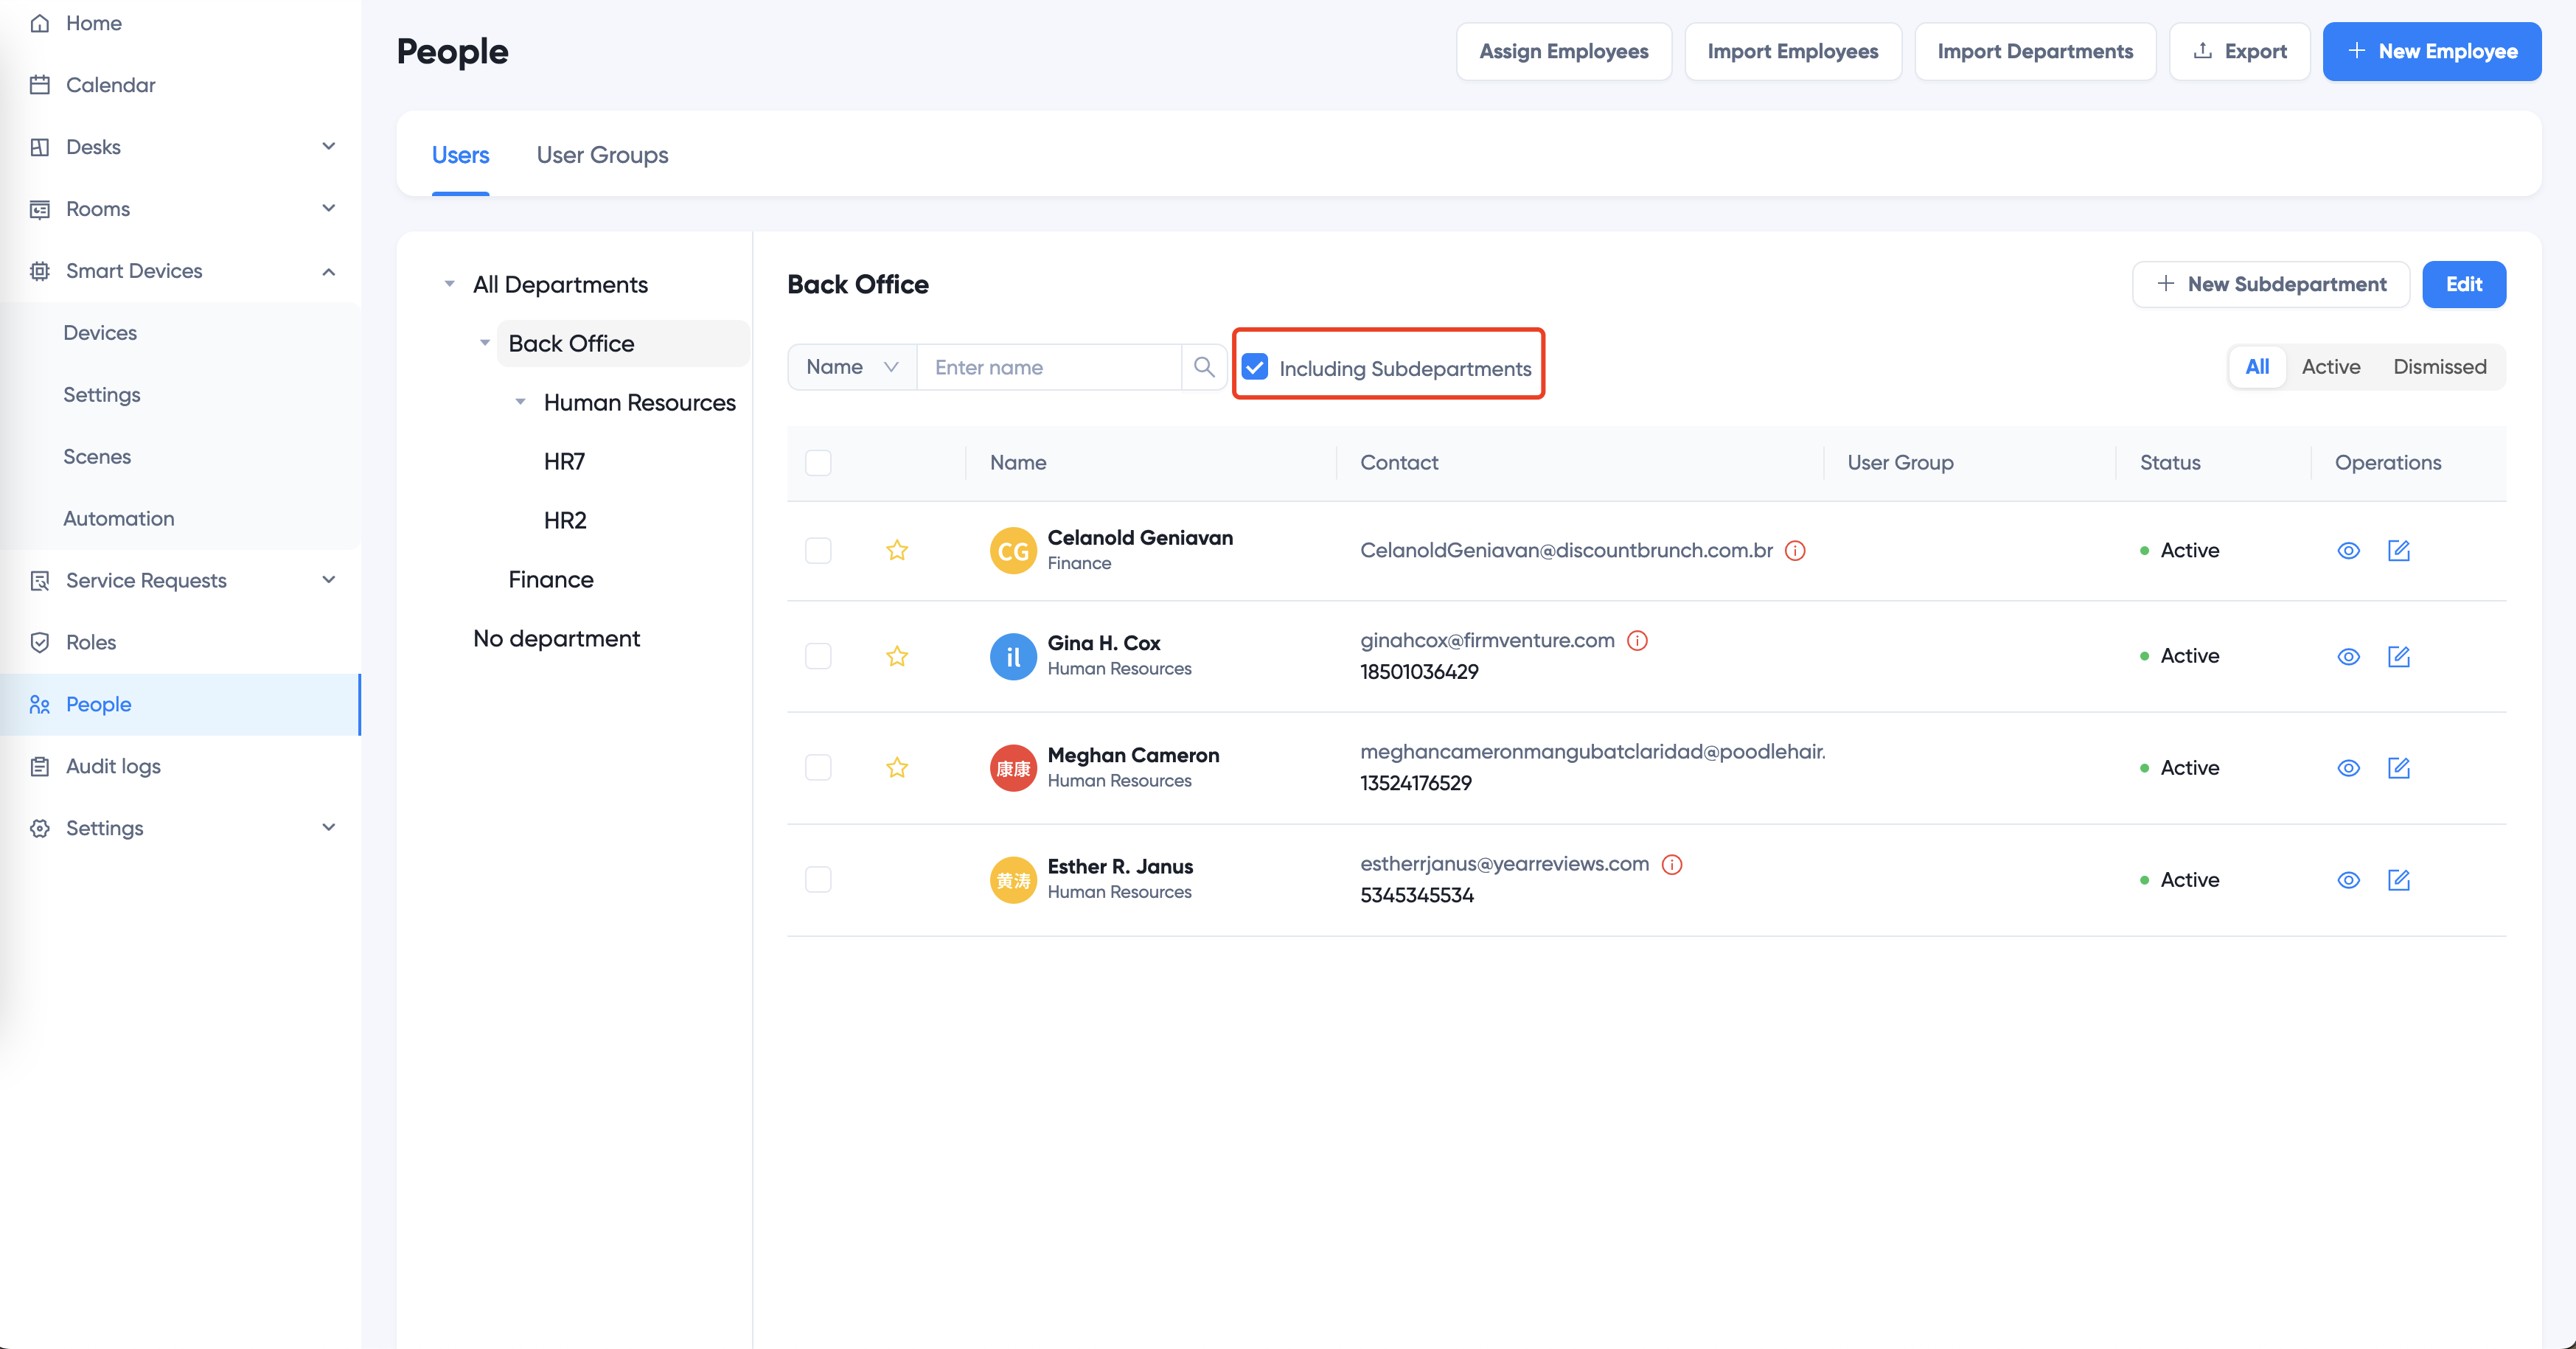The width and height of the screenshot is (2576, 1349).
Task: Click the Export upload icon
Action: [x=2202, y=51]
